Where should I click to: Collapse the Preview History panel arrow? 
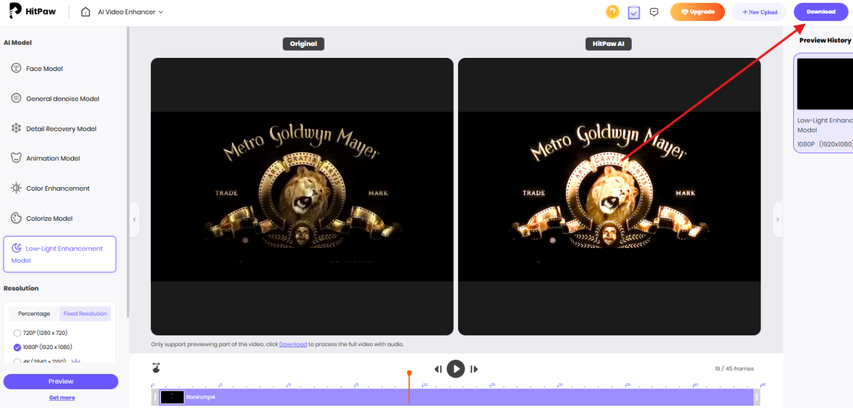(777, 219)
